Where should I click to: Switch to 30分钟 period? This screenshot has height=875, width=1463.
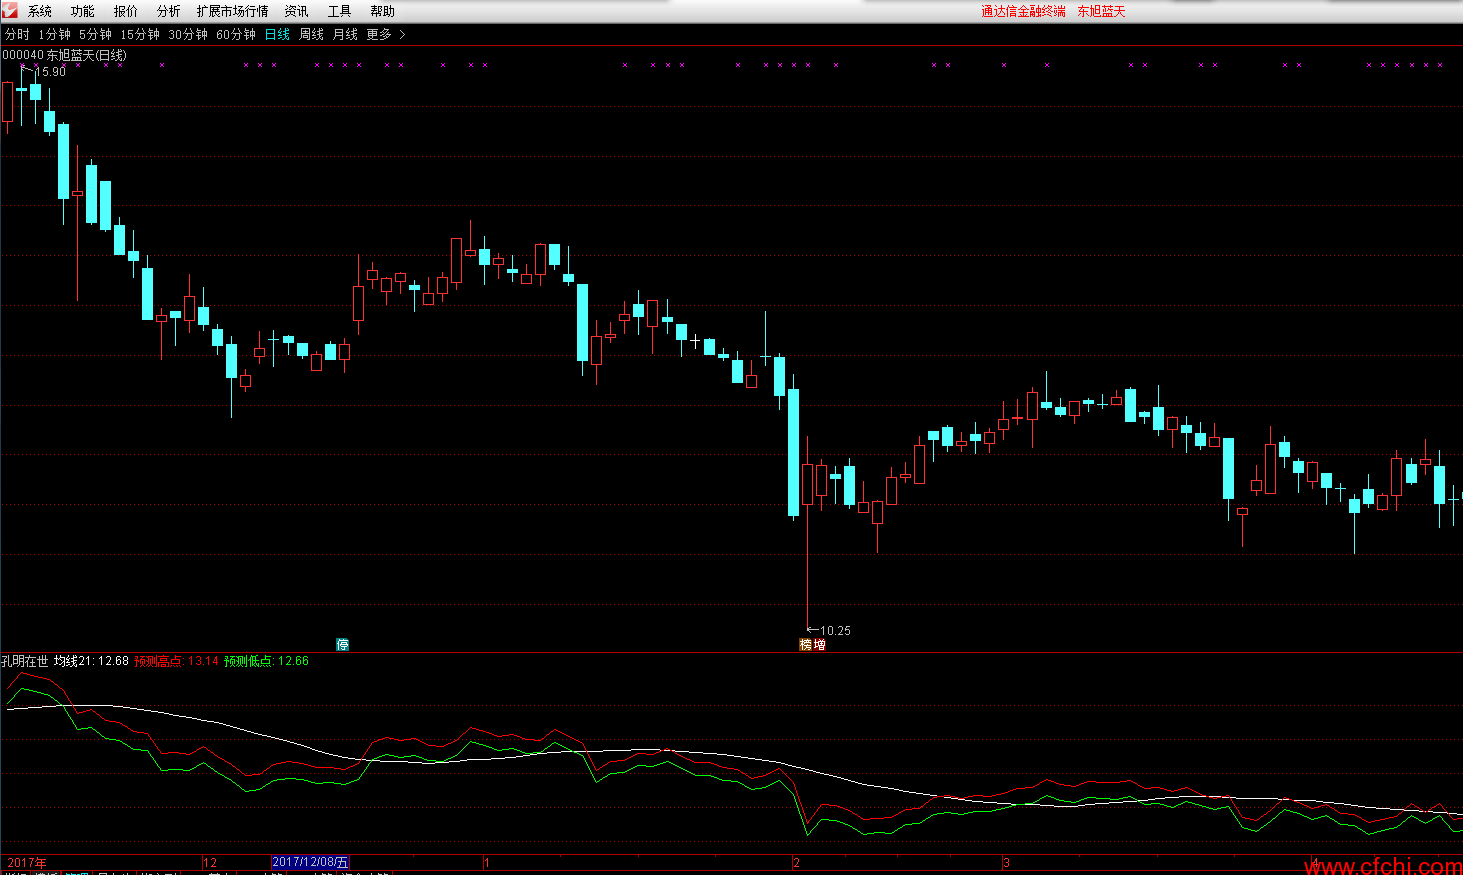(x=188, y=34)
